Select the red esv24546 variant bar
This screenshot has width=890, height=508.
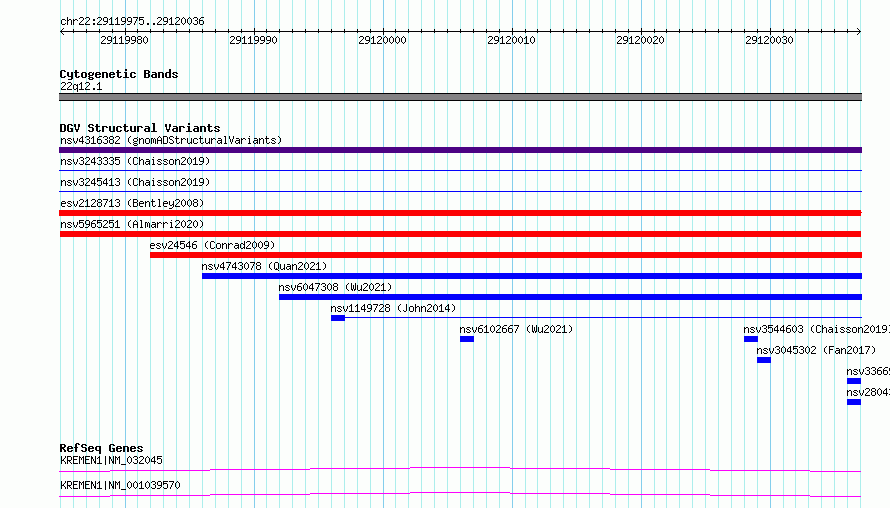[506, 255]
